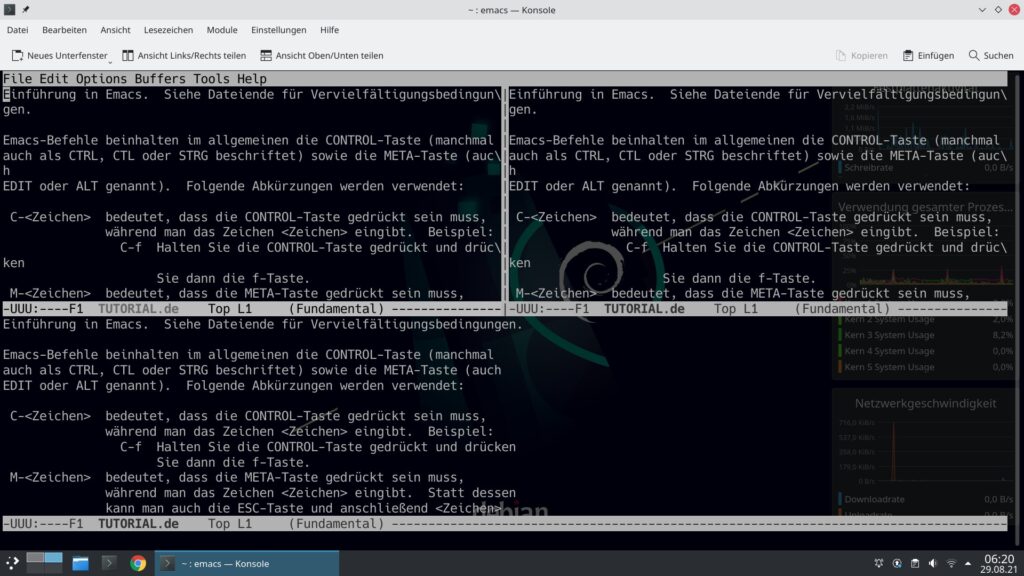Click Ansicht Oben/Unten teilen in the toolbar
The image size is (1024, 576).
point(321,56)
